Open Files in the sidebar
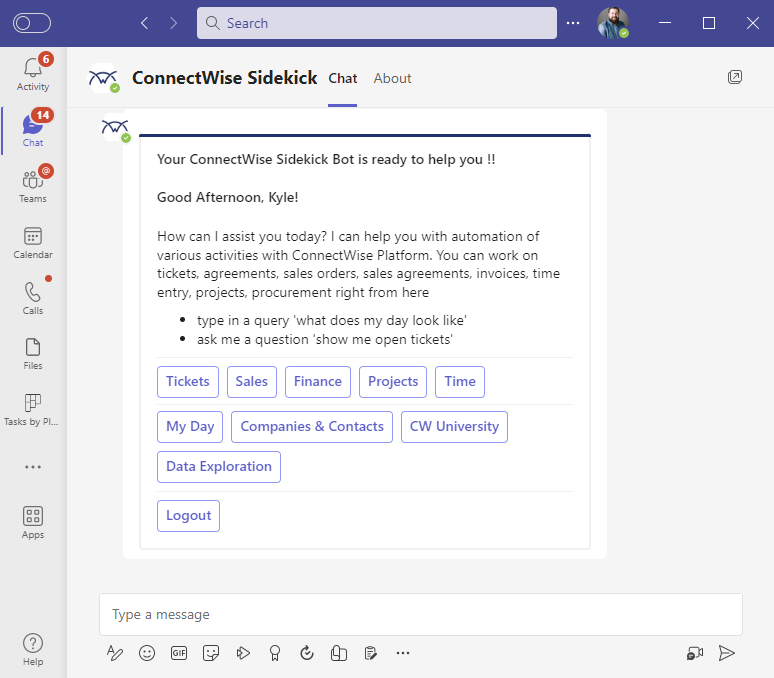This screenshot has height=678, width=774. [33, 353]
